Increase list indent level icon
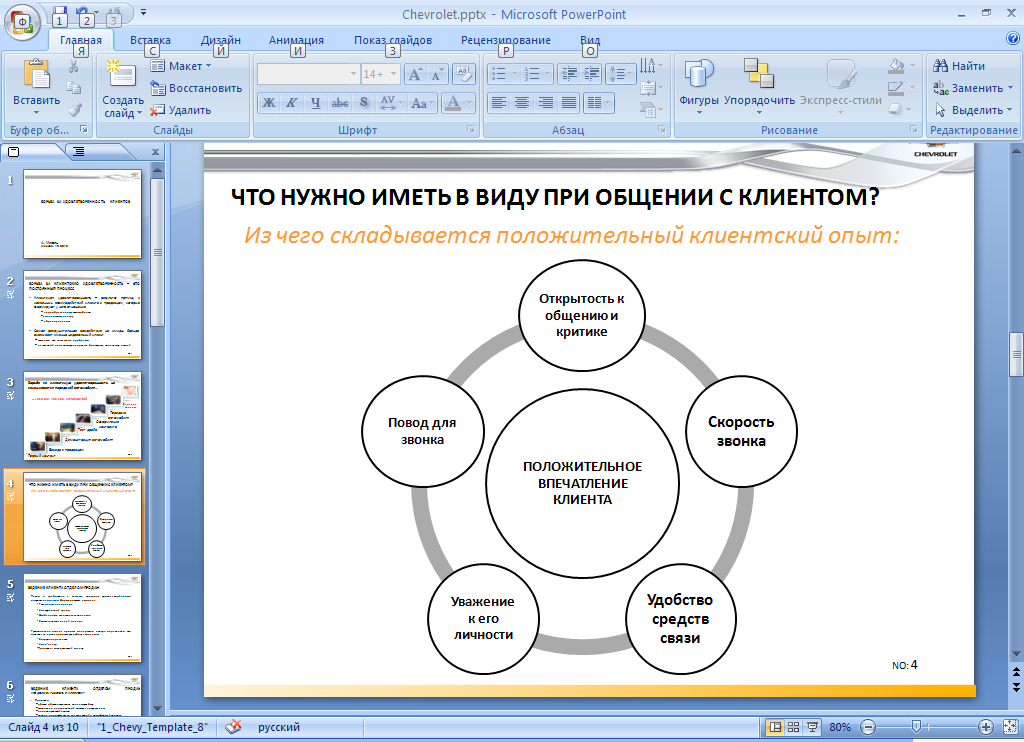 tap(591, 74)
